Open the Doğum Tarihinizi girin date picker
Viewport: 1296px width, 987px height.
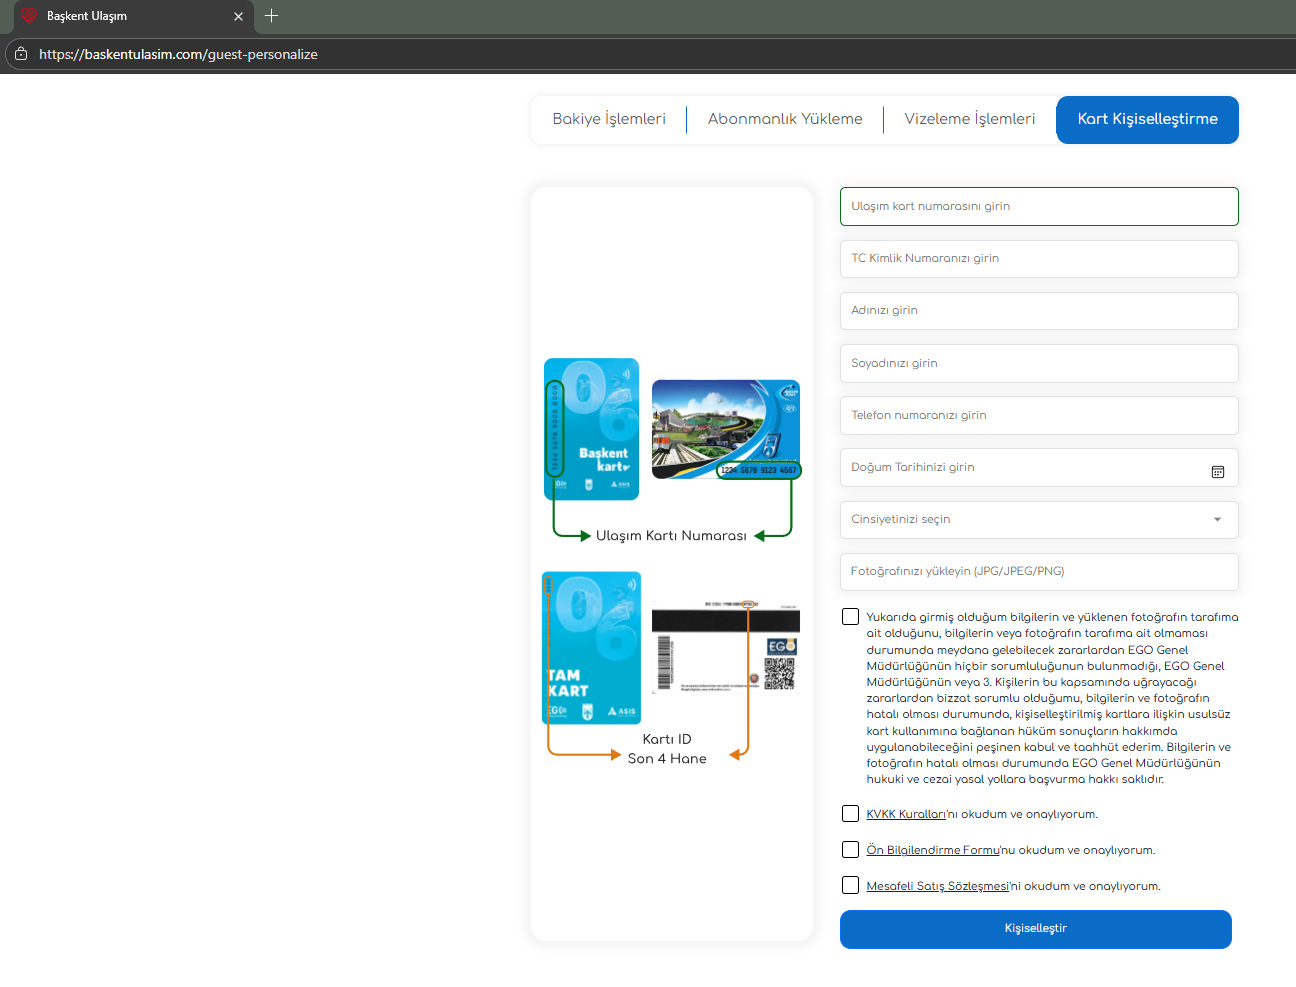pyautogui.click(x=1020, y=468)
